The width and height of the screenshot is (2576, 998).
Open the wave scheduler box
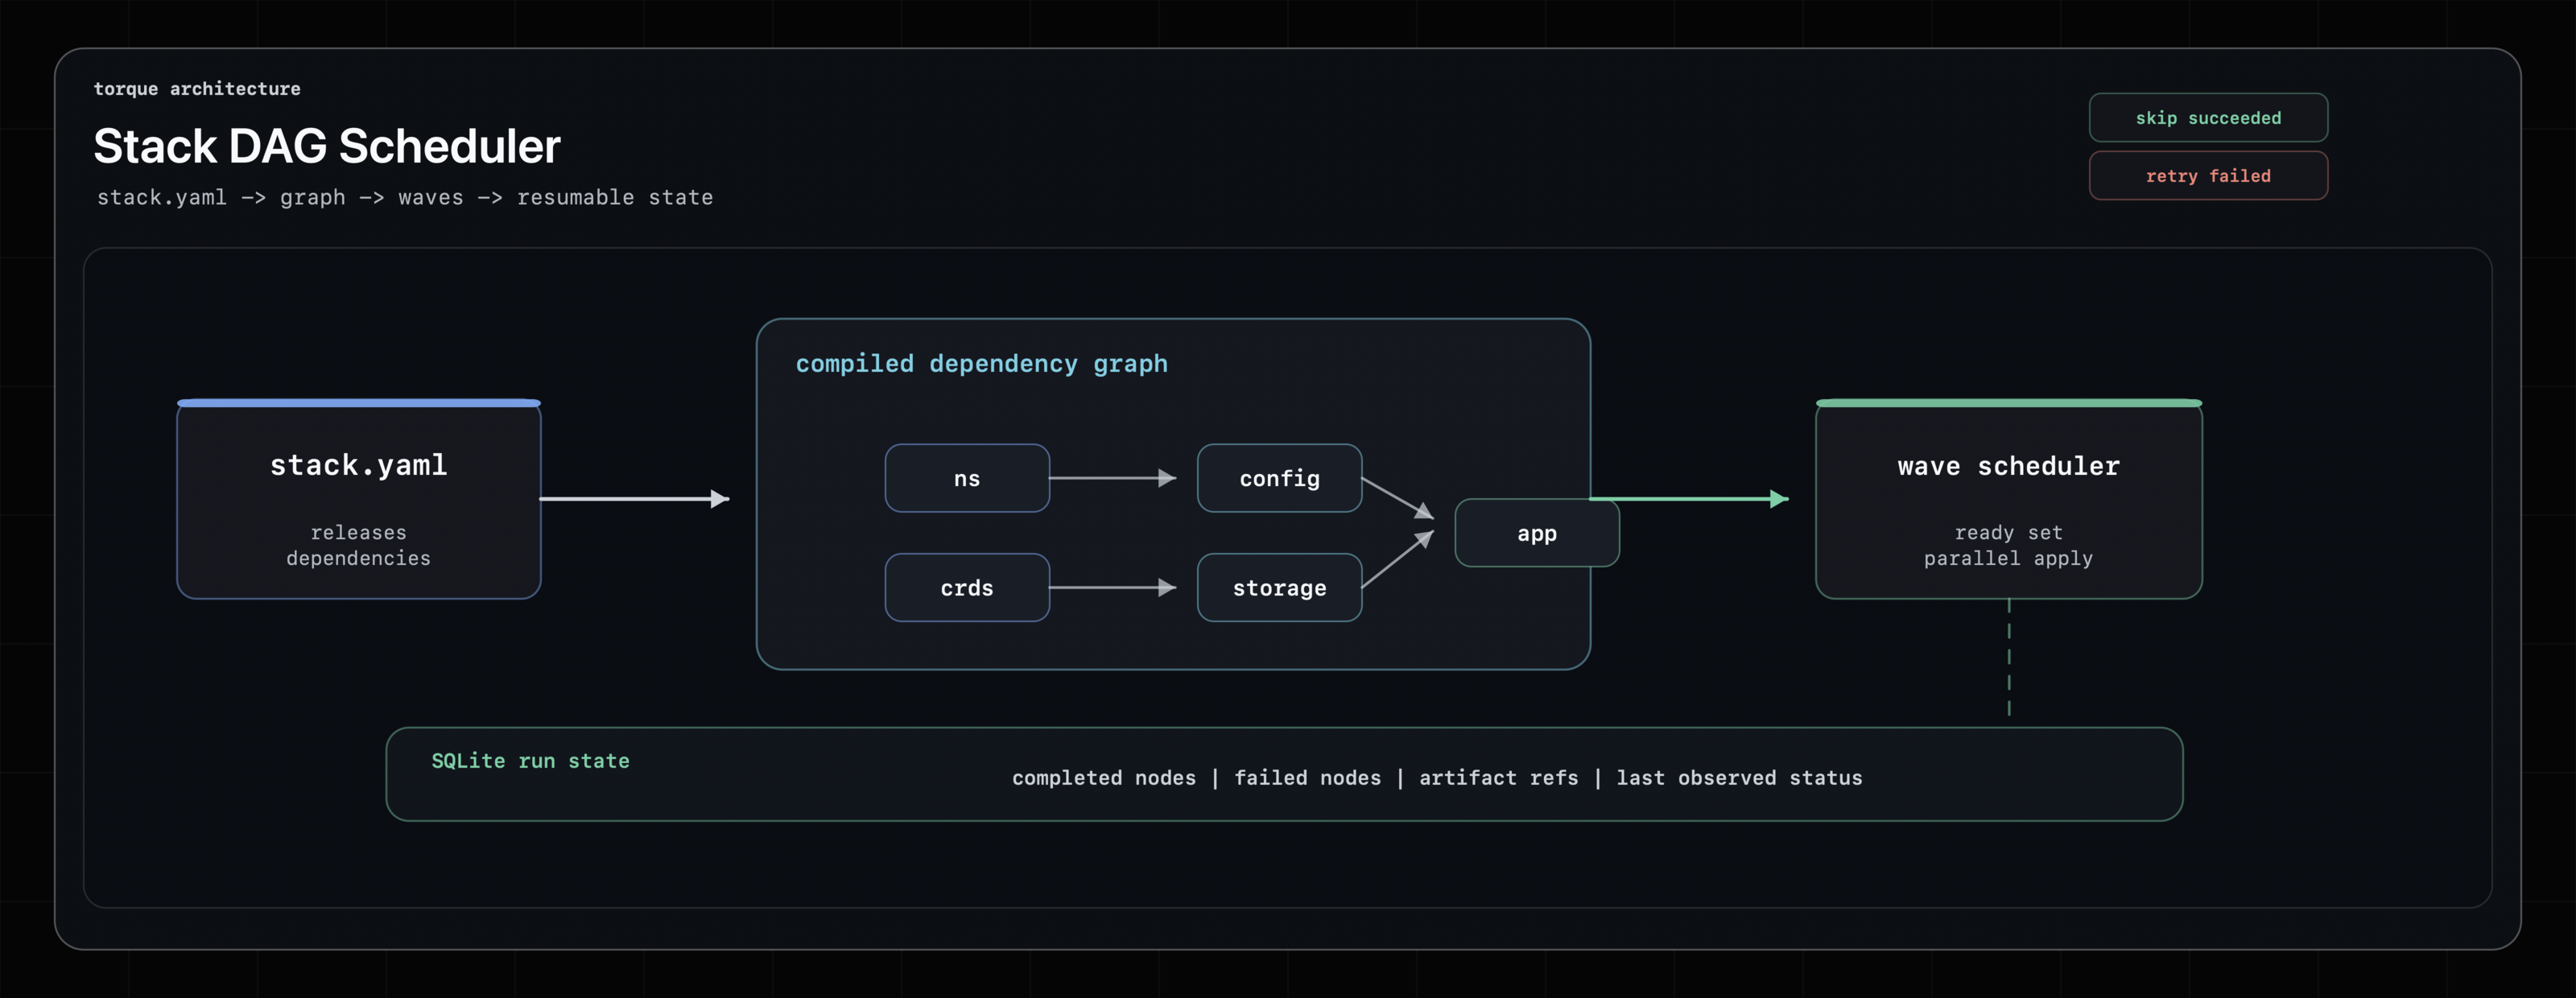pos(2009,499)
